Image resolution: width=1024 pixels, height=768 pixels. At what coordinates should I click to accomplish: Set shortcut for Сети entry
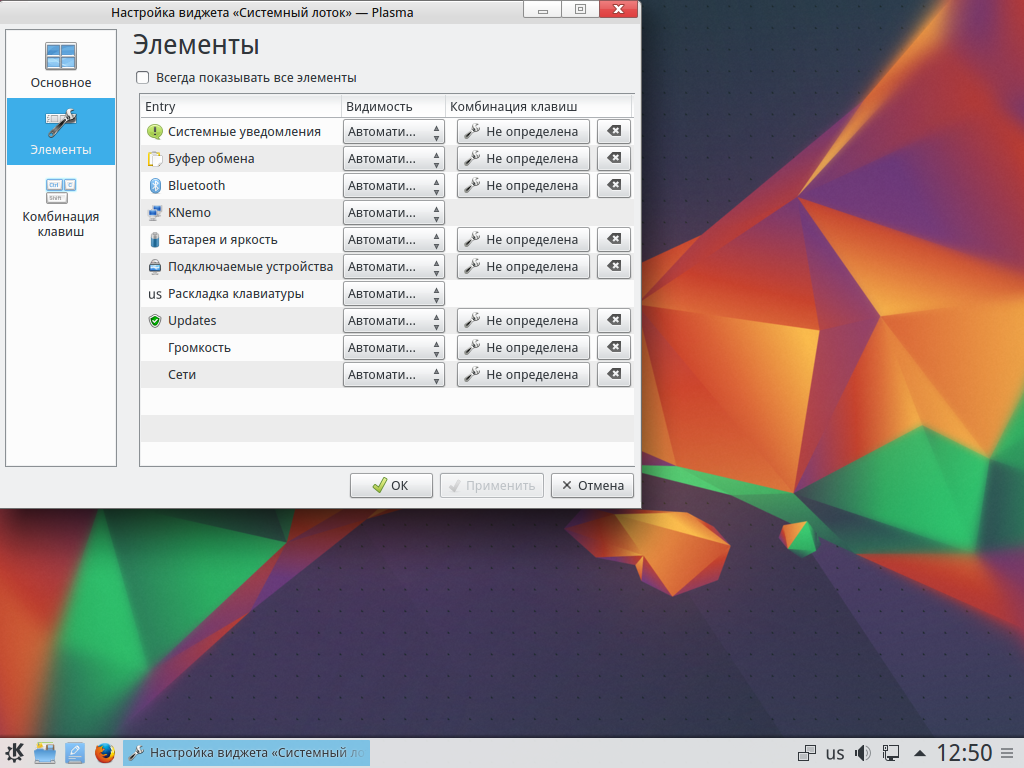coord(523,374)
